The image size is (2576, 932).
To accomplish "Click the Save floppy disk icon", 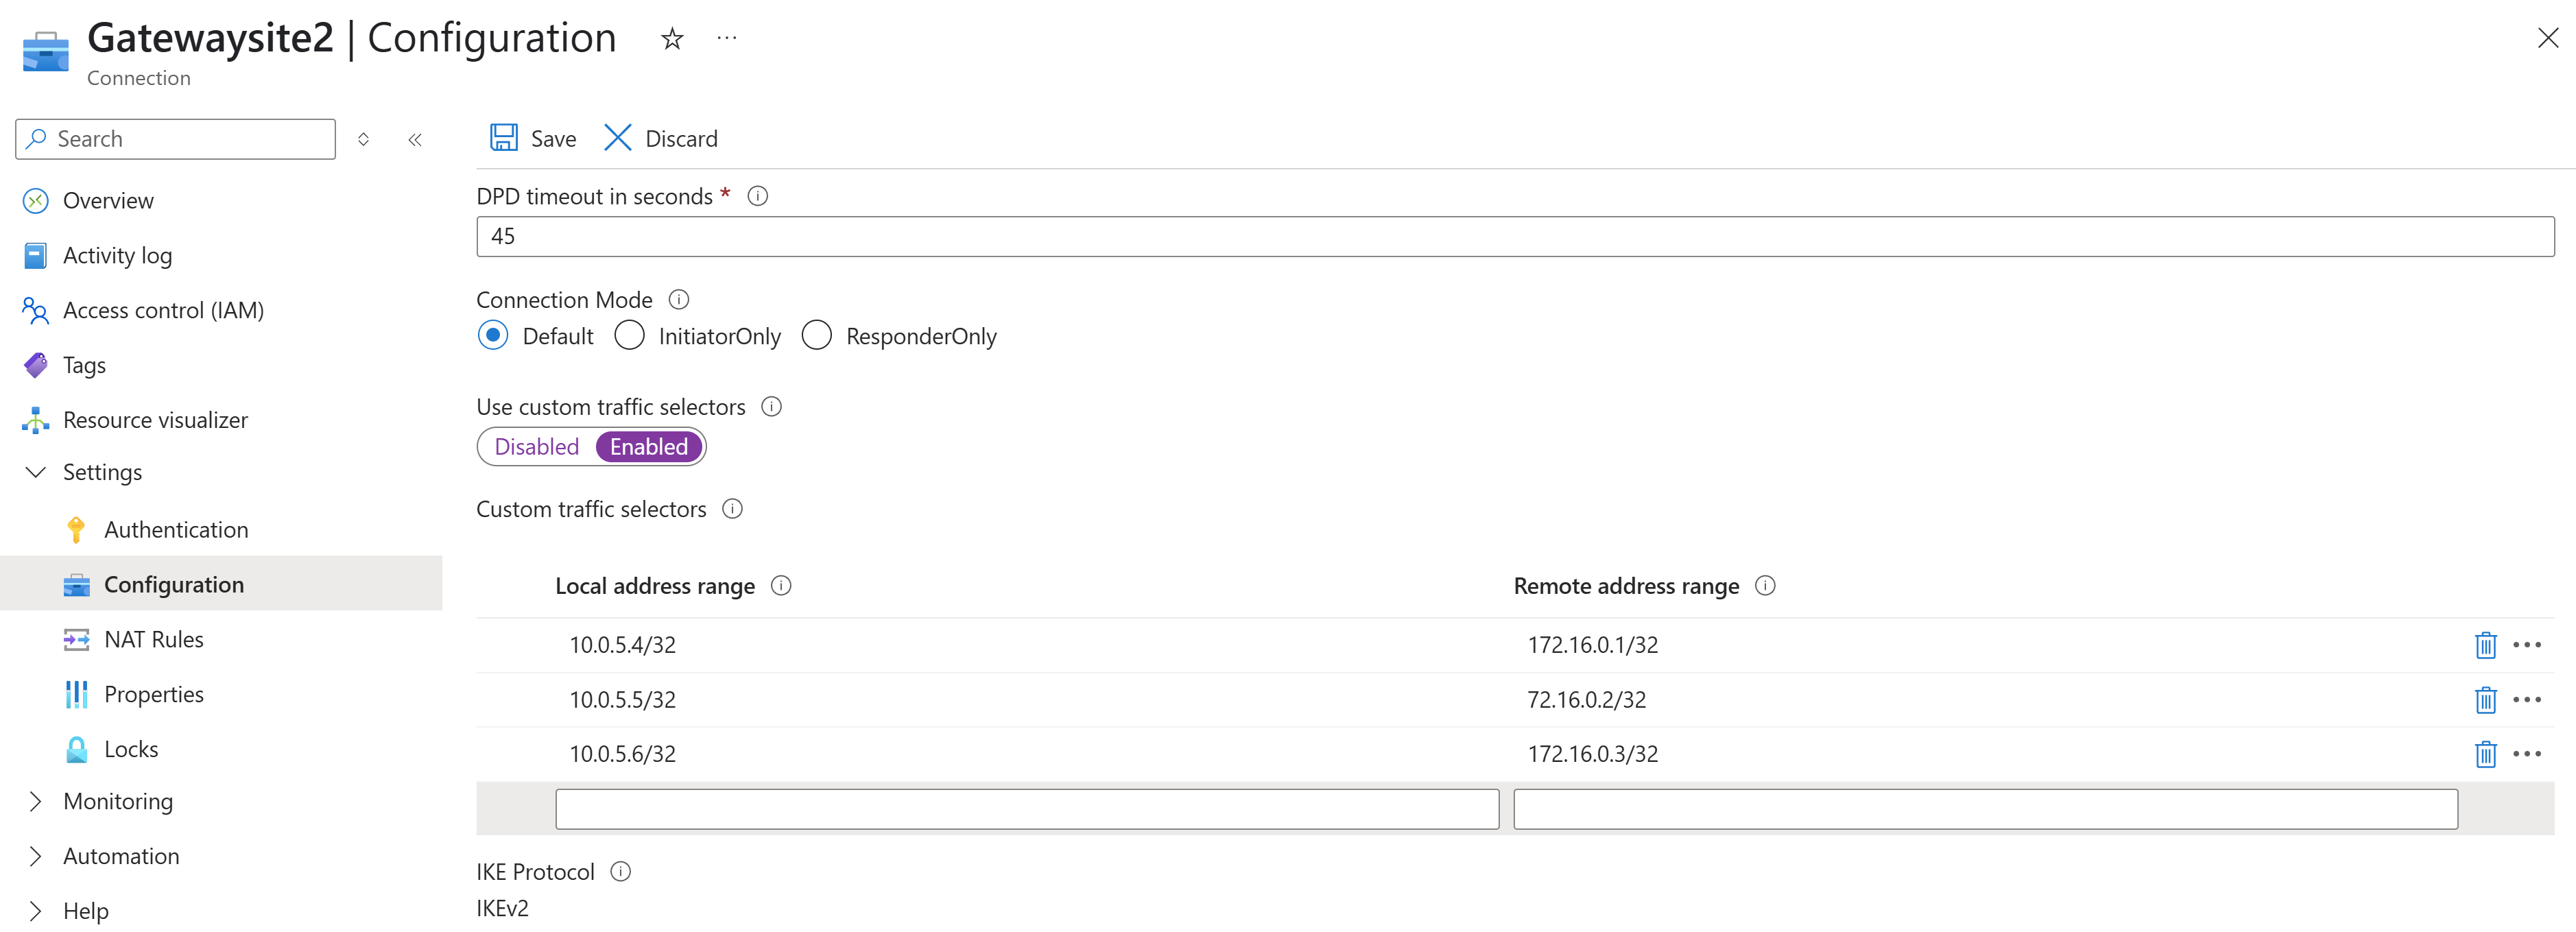I will click(503, 138).
